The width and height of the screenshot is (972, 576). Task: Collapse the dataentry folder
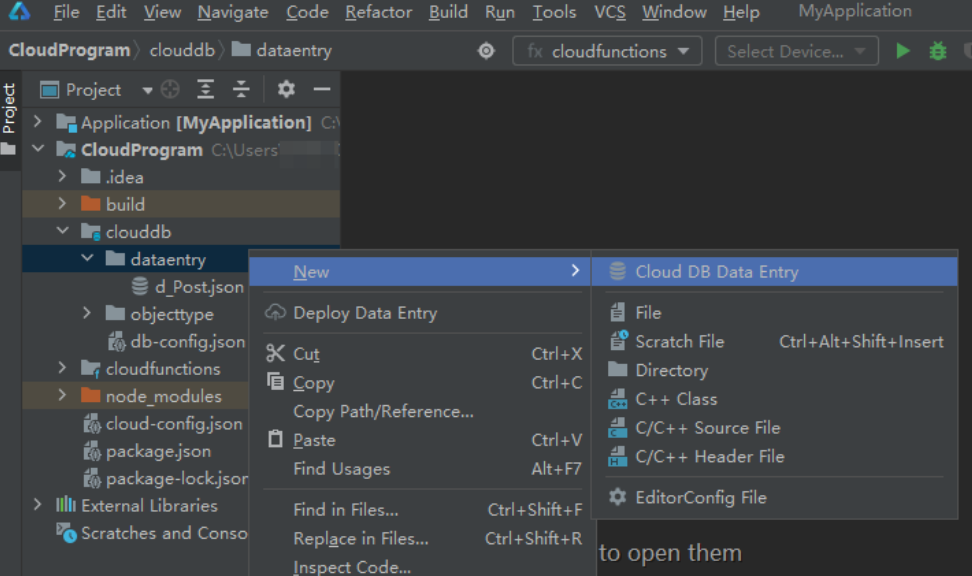click(87, 257)
